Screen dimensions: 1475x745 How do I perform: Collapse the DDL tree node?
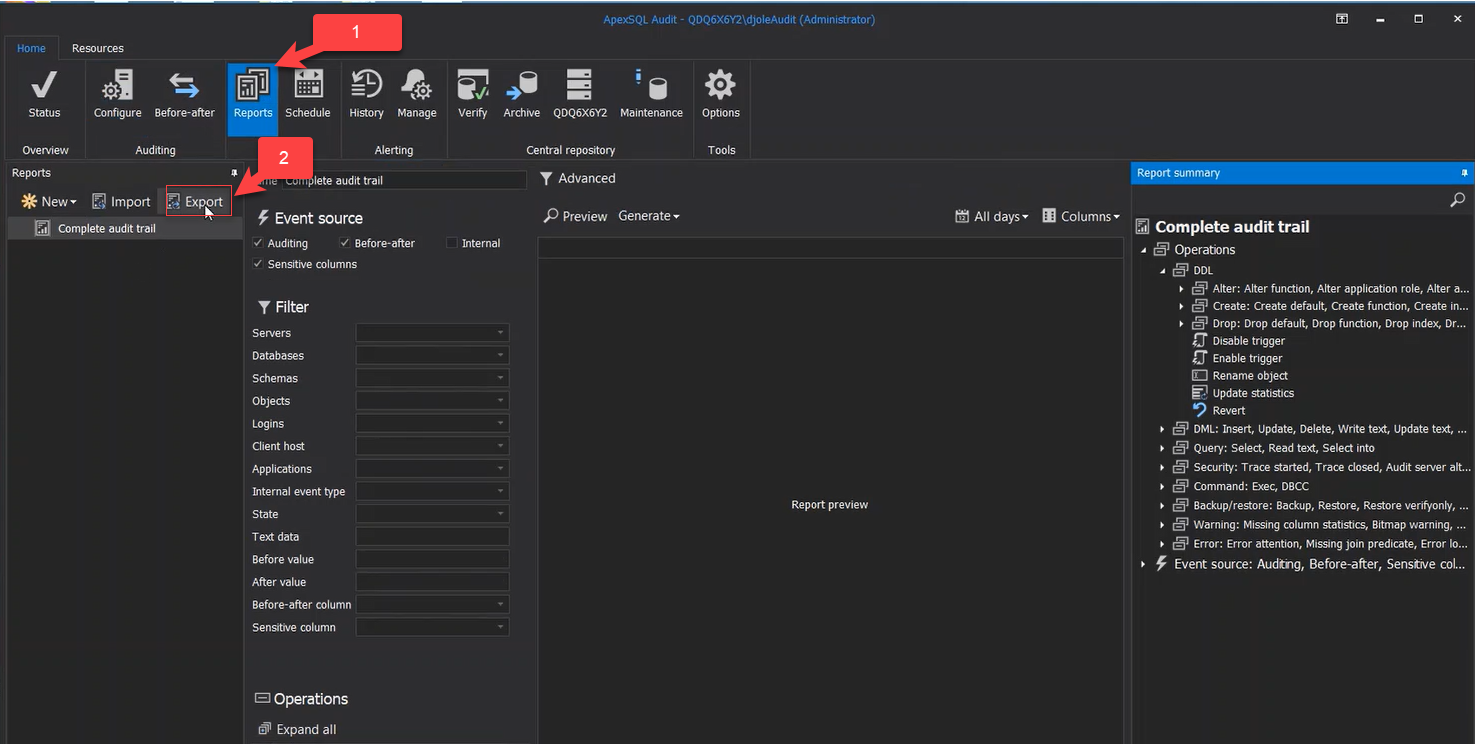[x=1162, y=271]
